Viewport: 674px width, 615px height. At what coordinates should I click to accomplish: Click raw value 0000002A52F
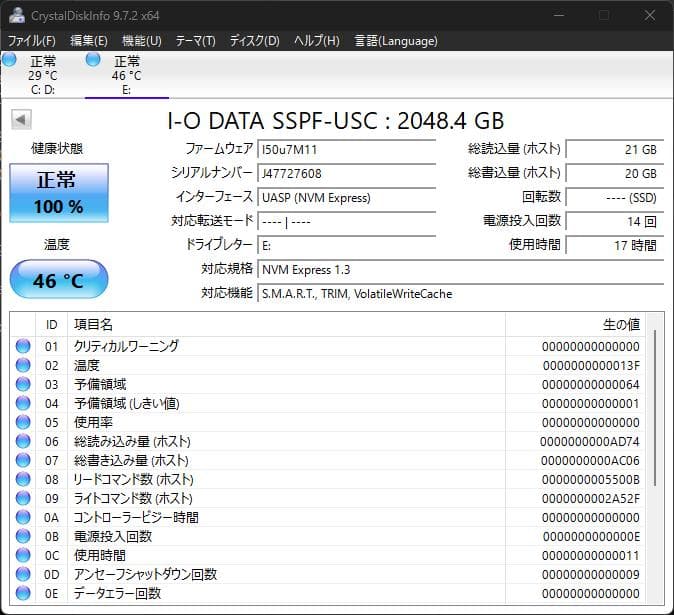[x=591, y=499]
